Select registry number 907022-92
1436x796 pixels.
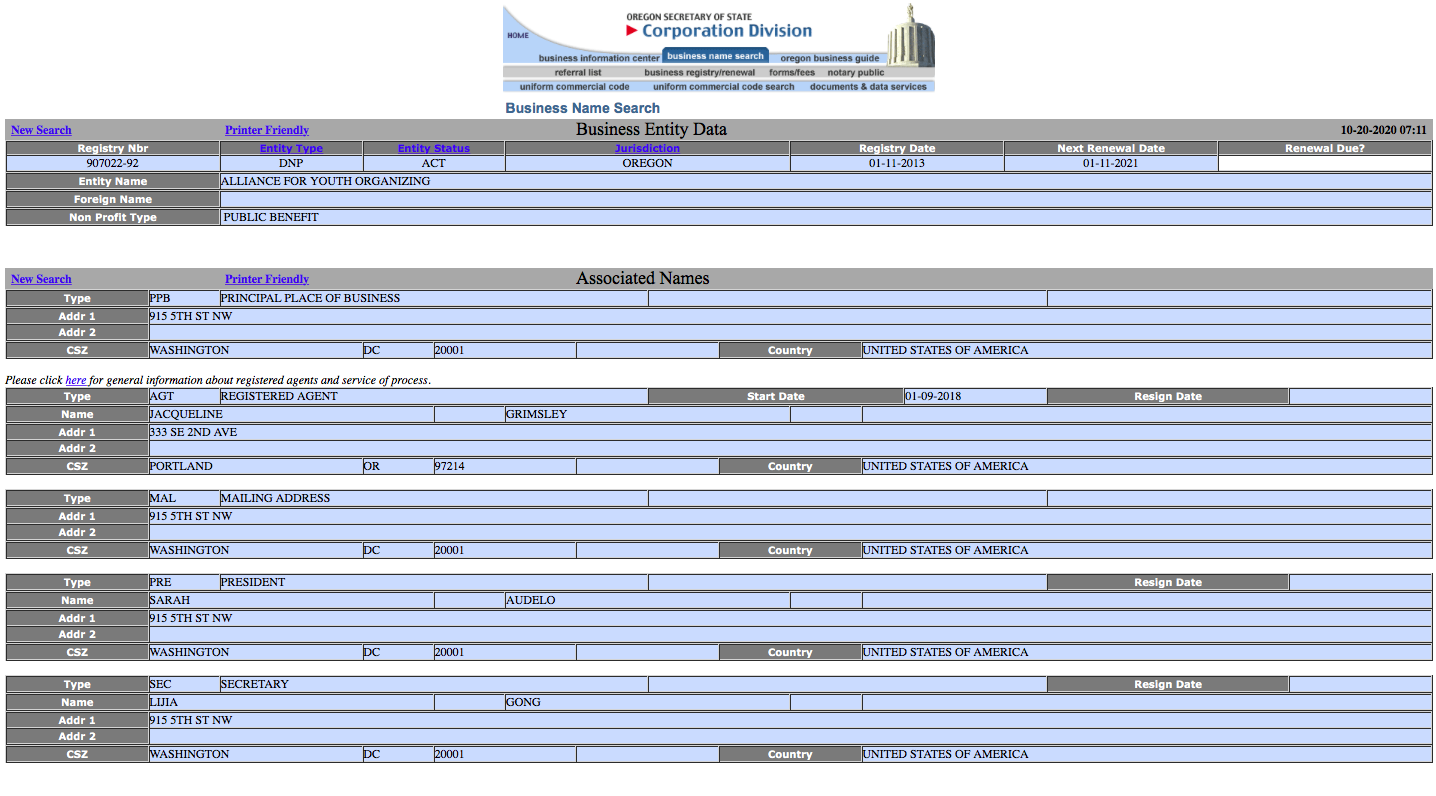[113, 163]
